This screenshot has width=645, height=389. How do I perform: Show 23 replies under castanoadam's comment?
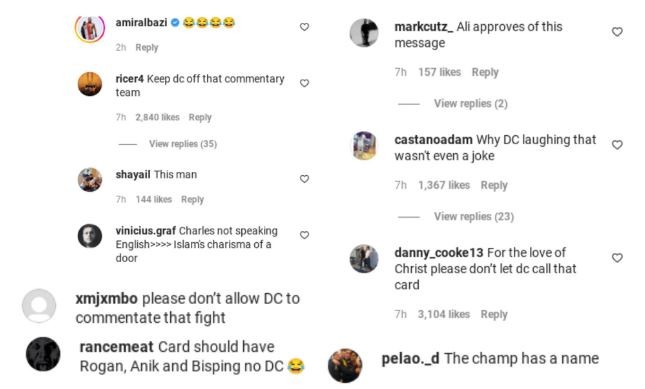click(474, 217)
